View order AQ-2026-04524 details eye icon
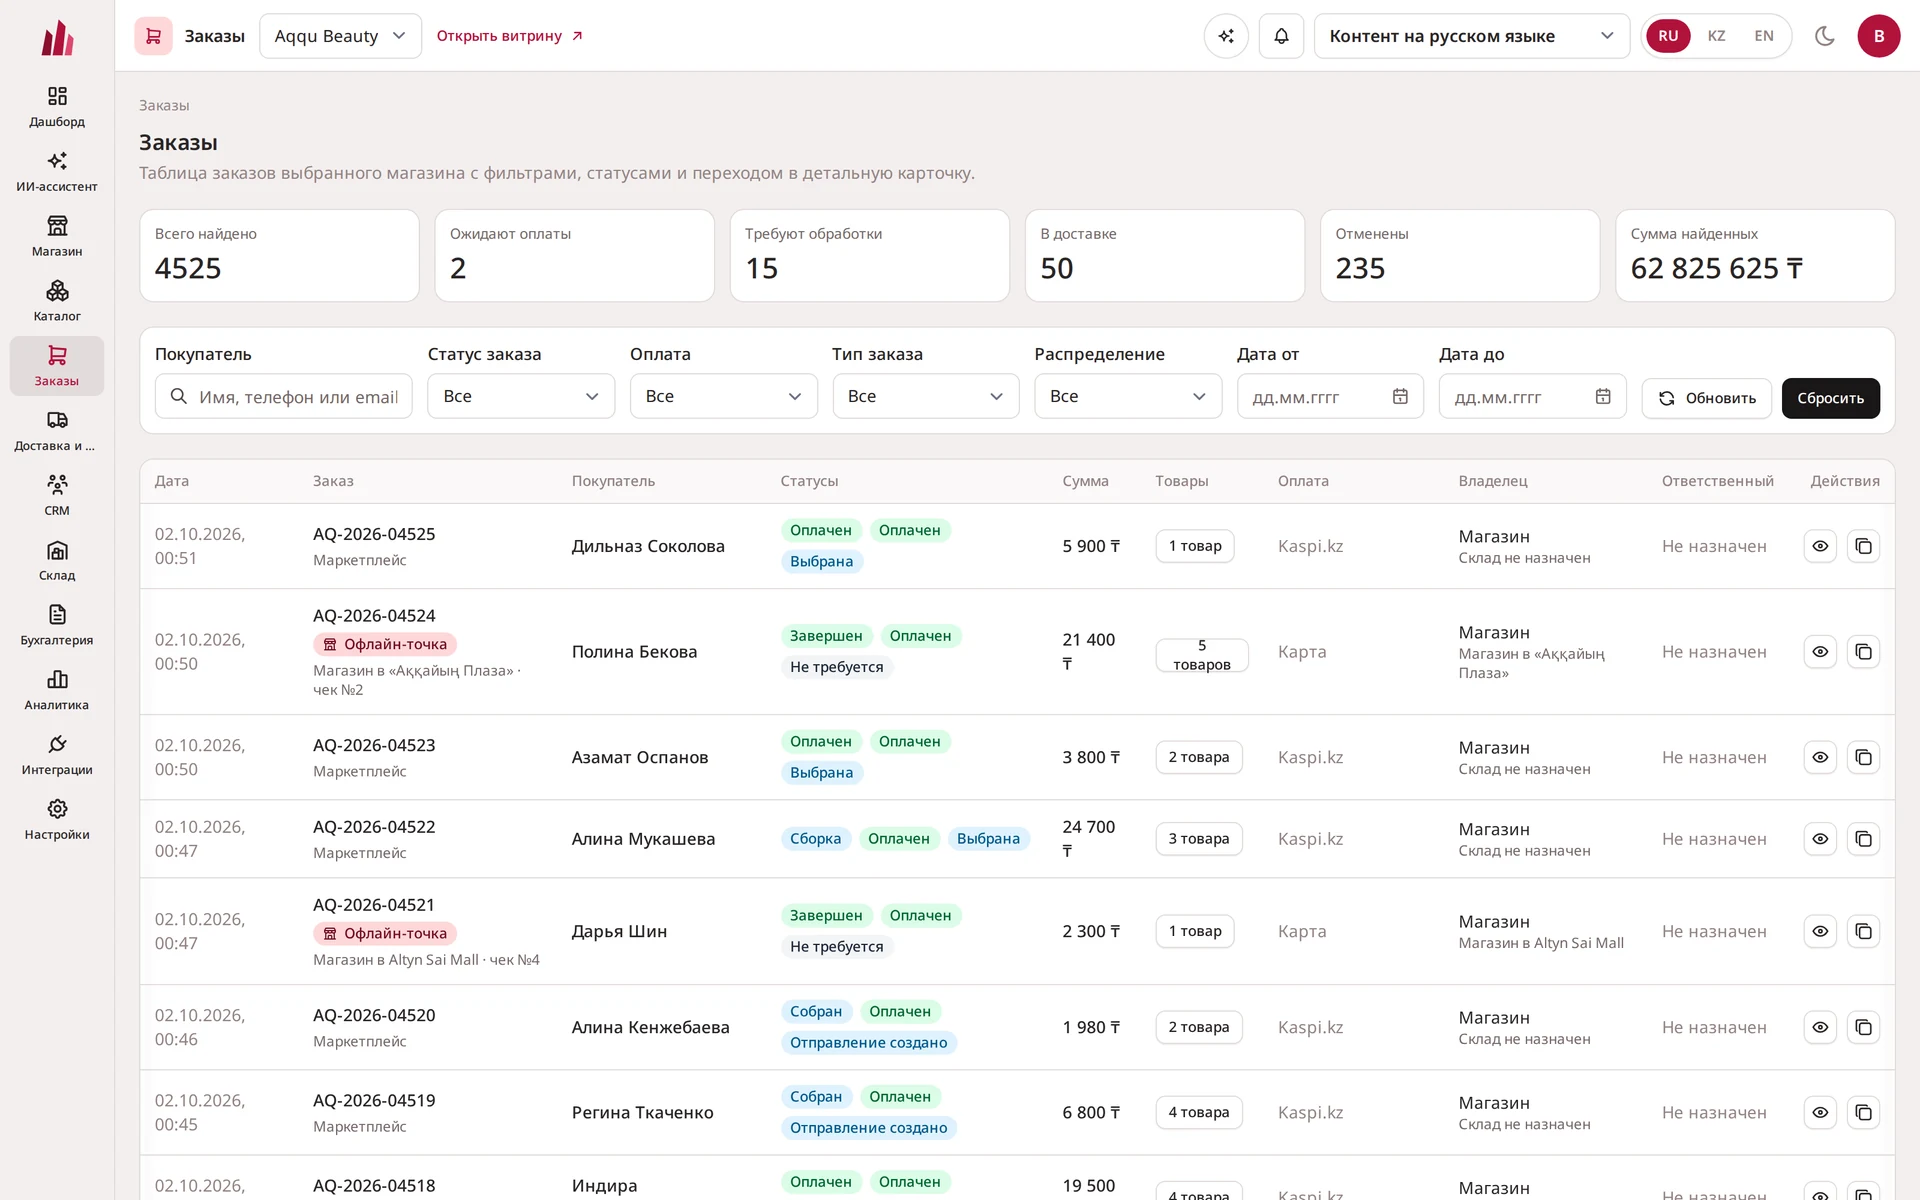The image size is (1920, 1200). click(1820, 652)
